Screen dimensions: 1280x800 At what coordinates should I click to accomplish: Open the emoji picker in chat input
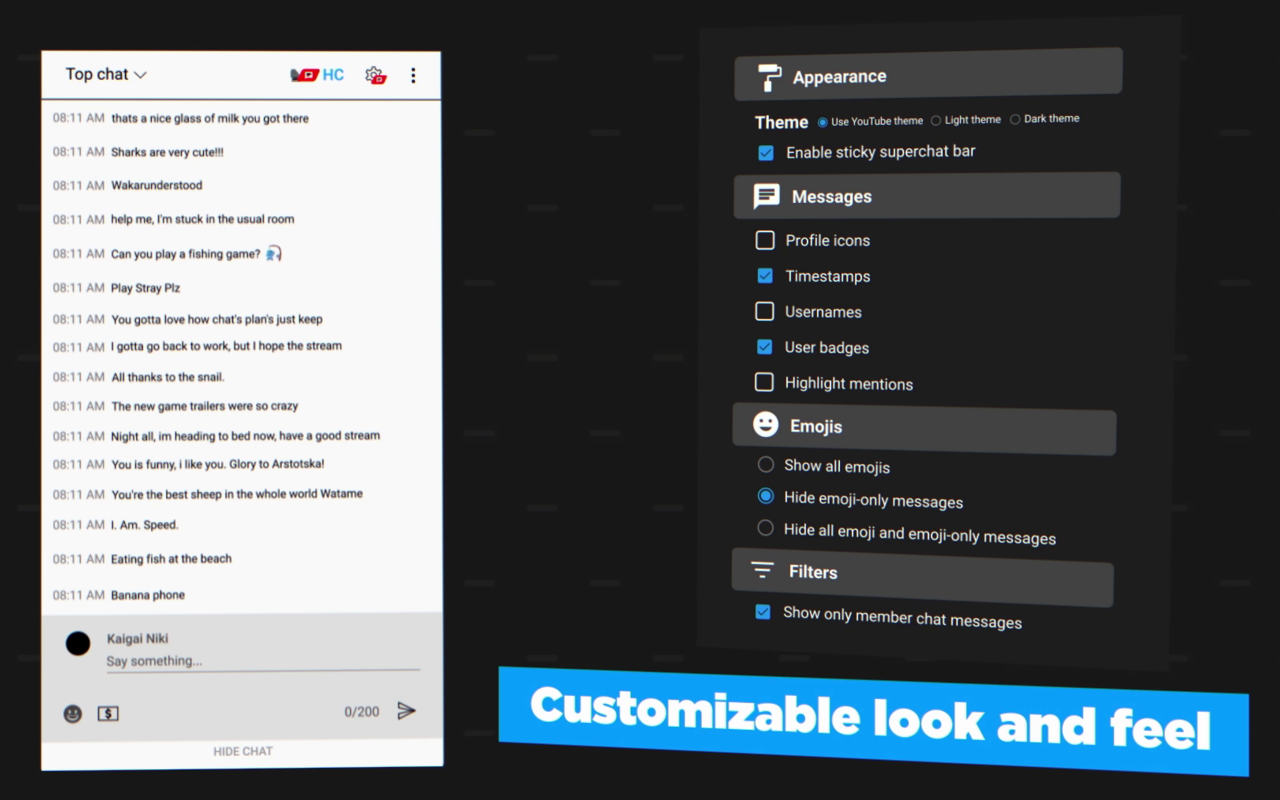pos(73,713)
